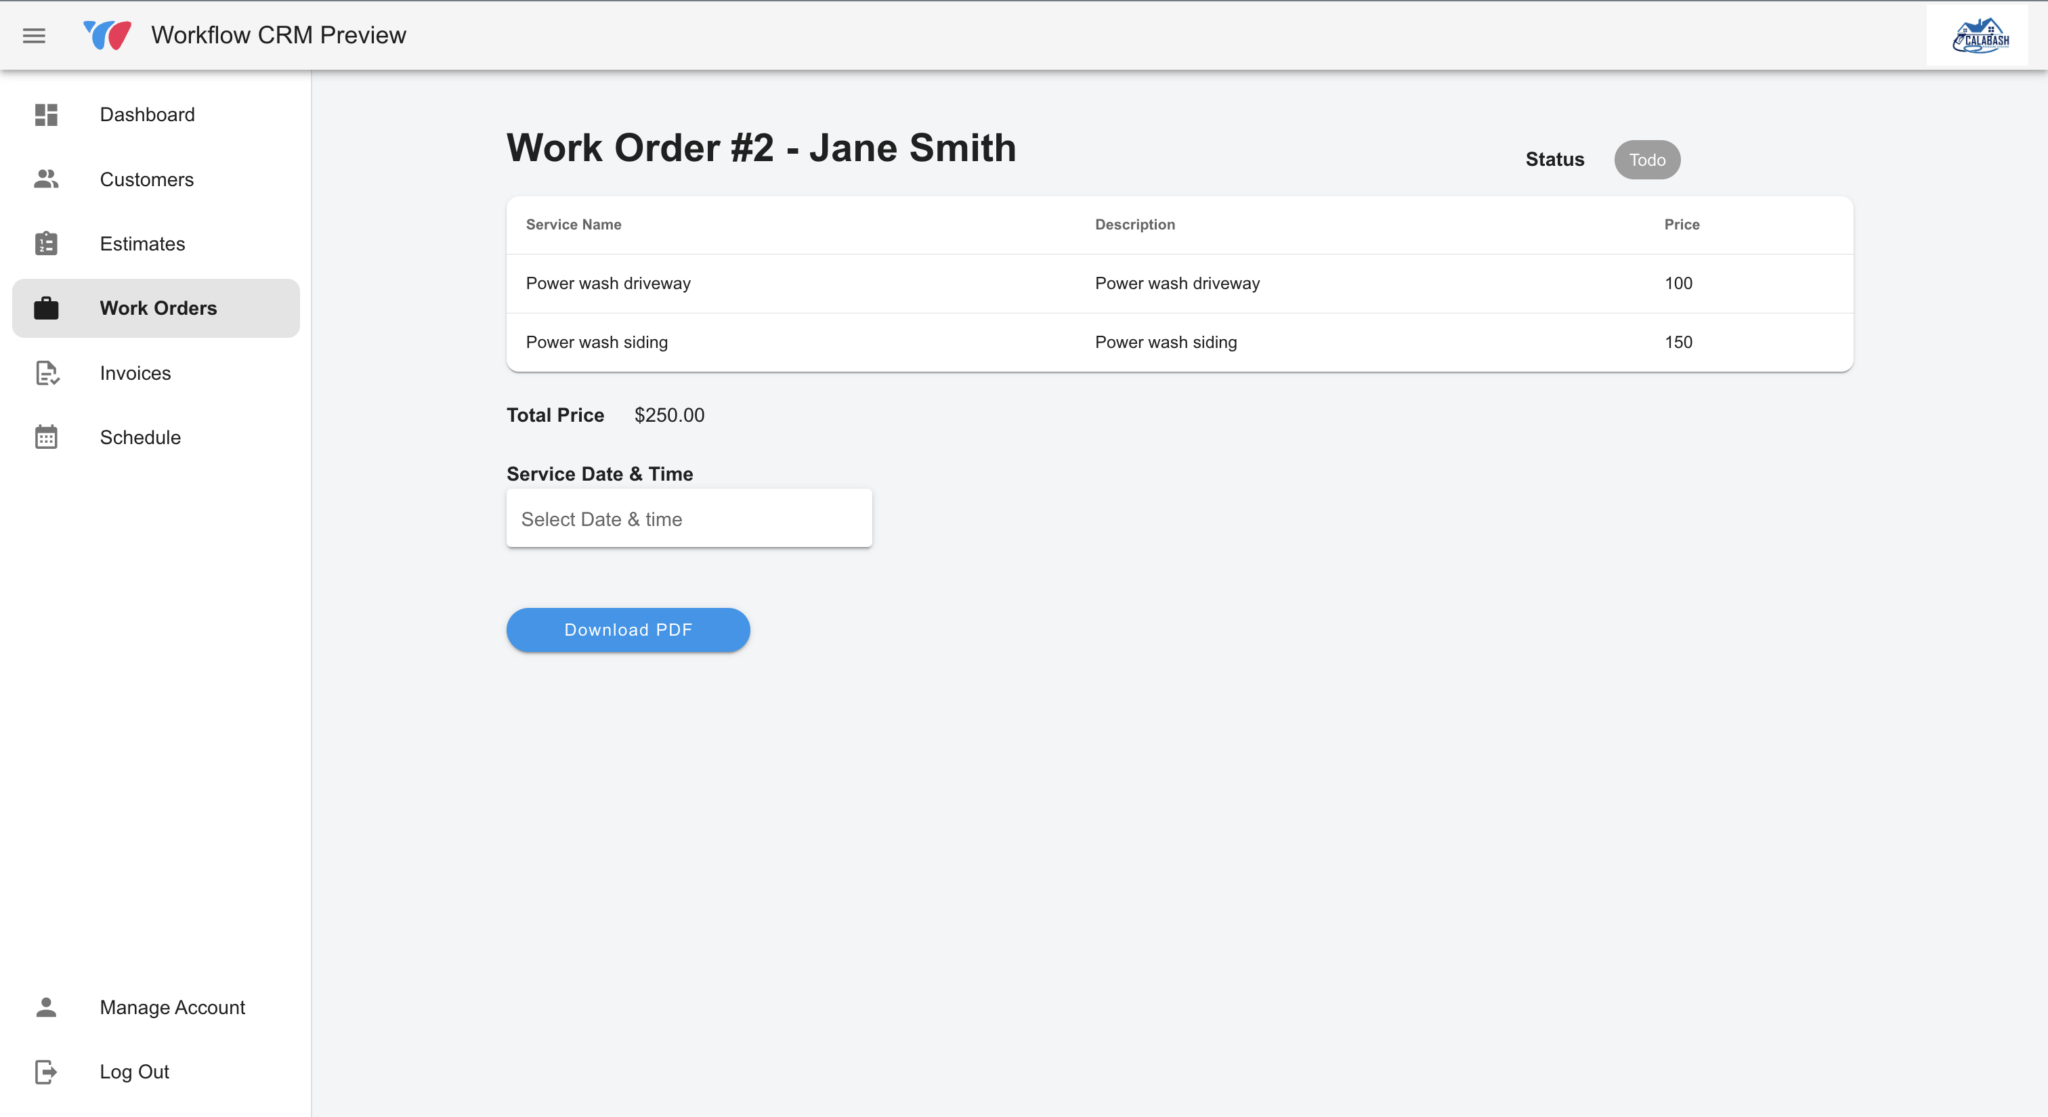This screenshot has height=1117, width=2048.
Task: Navigate to the Invoices sidebar entry
Action: [134, 373]
